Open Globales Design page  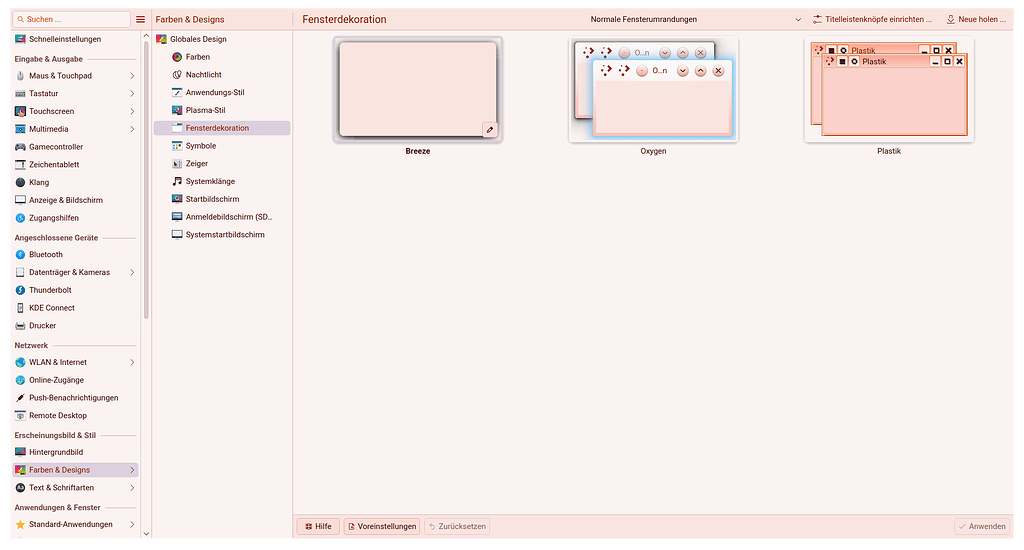coord(222,39)
